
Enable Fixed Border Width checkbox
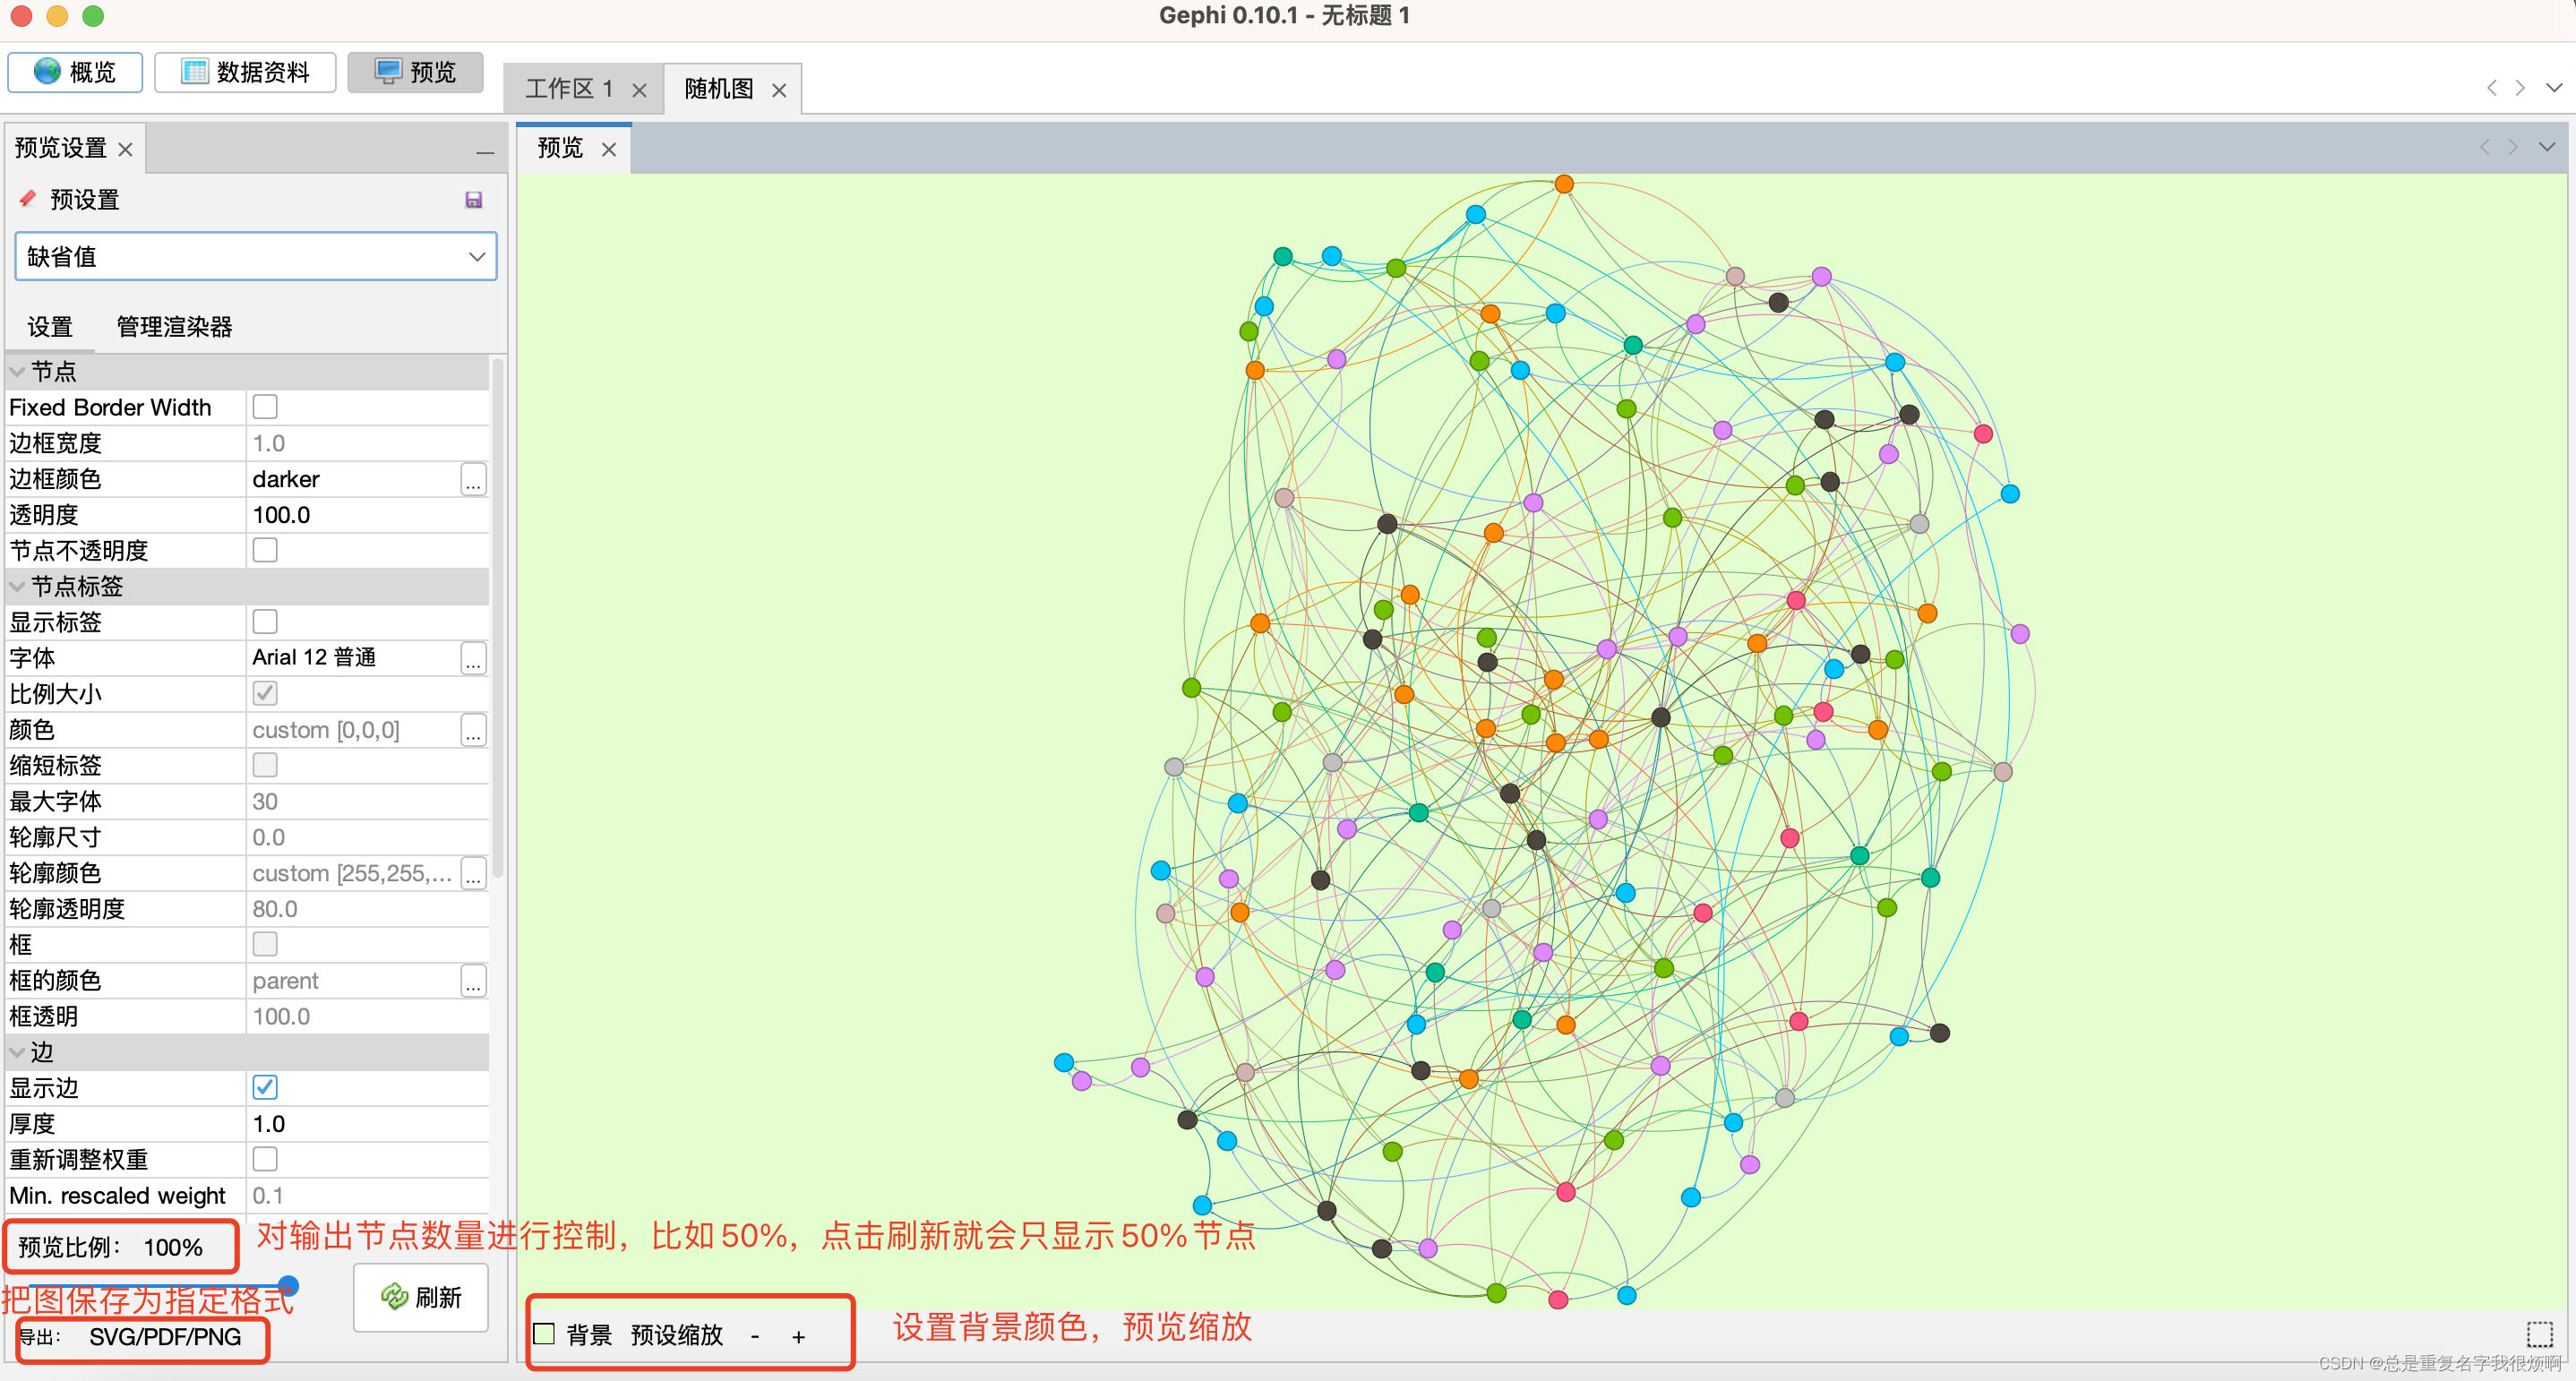click(x=265, y=407)
